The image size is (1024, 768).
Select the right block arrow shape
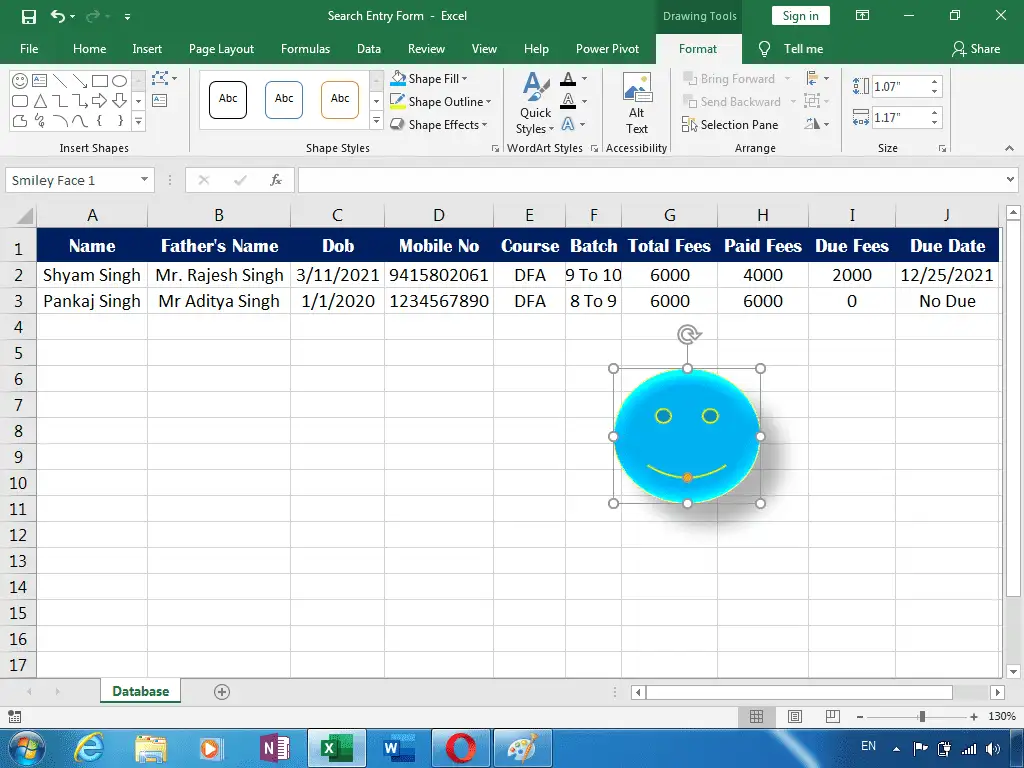[x=99, y=101]
